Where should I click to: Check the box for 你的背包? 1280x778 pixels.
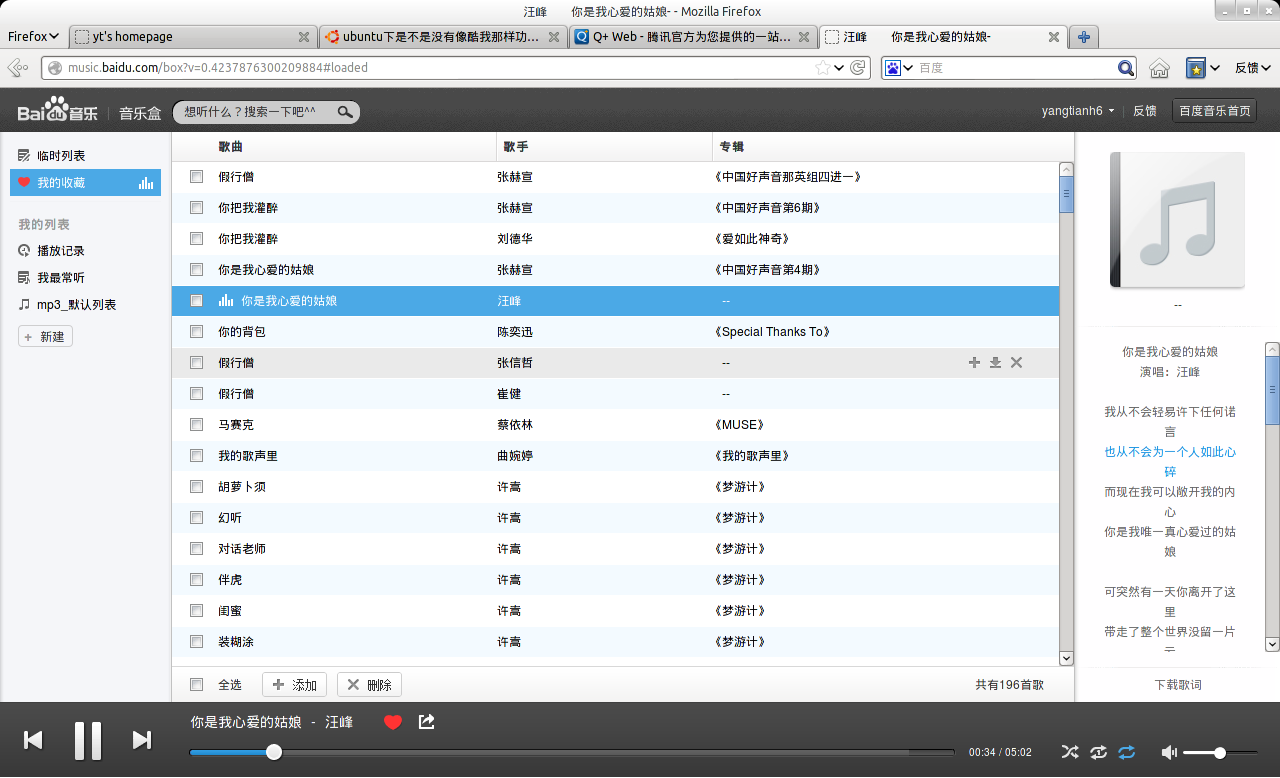tap(196, 331)
